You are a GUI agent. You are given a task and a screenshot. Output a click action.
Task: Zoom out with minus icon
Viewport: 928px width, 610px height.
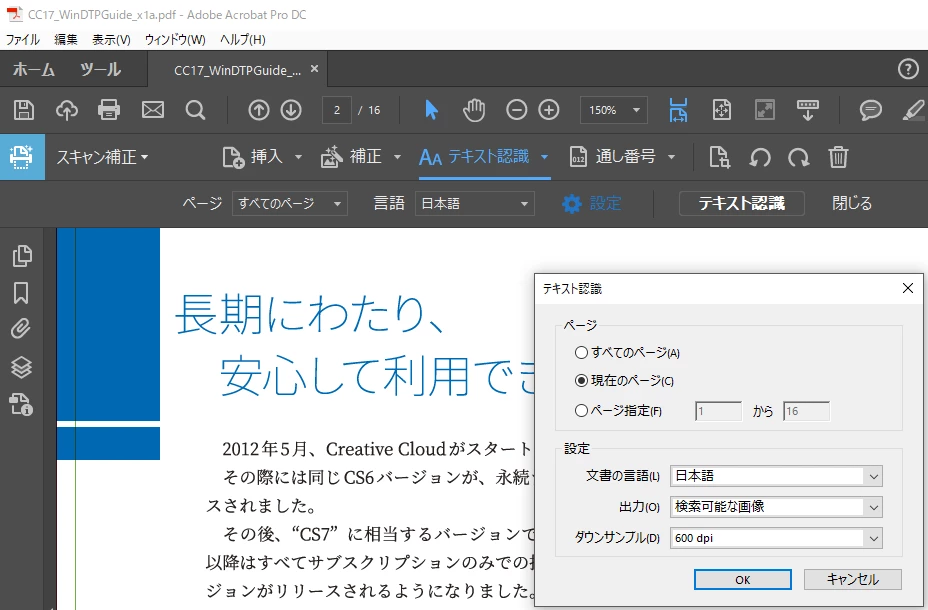517,110
